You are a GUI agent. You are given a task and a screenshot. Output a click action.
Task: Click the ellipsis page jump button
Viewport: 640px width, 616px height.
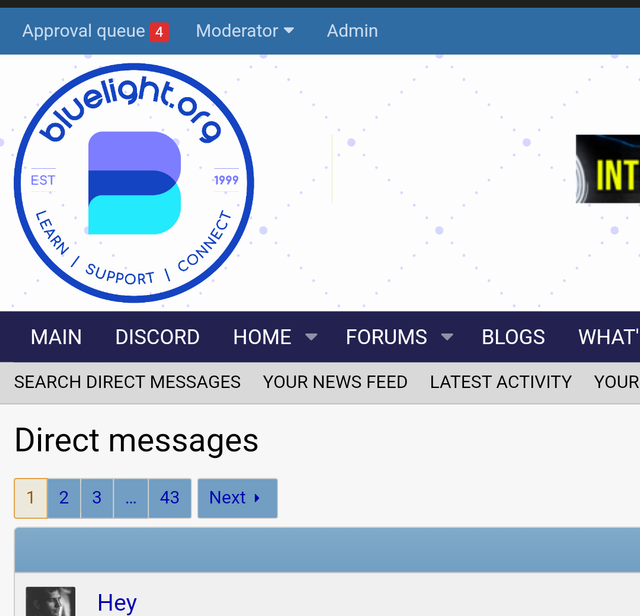pyautogui.click(x=131, y=498)
